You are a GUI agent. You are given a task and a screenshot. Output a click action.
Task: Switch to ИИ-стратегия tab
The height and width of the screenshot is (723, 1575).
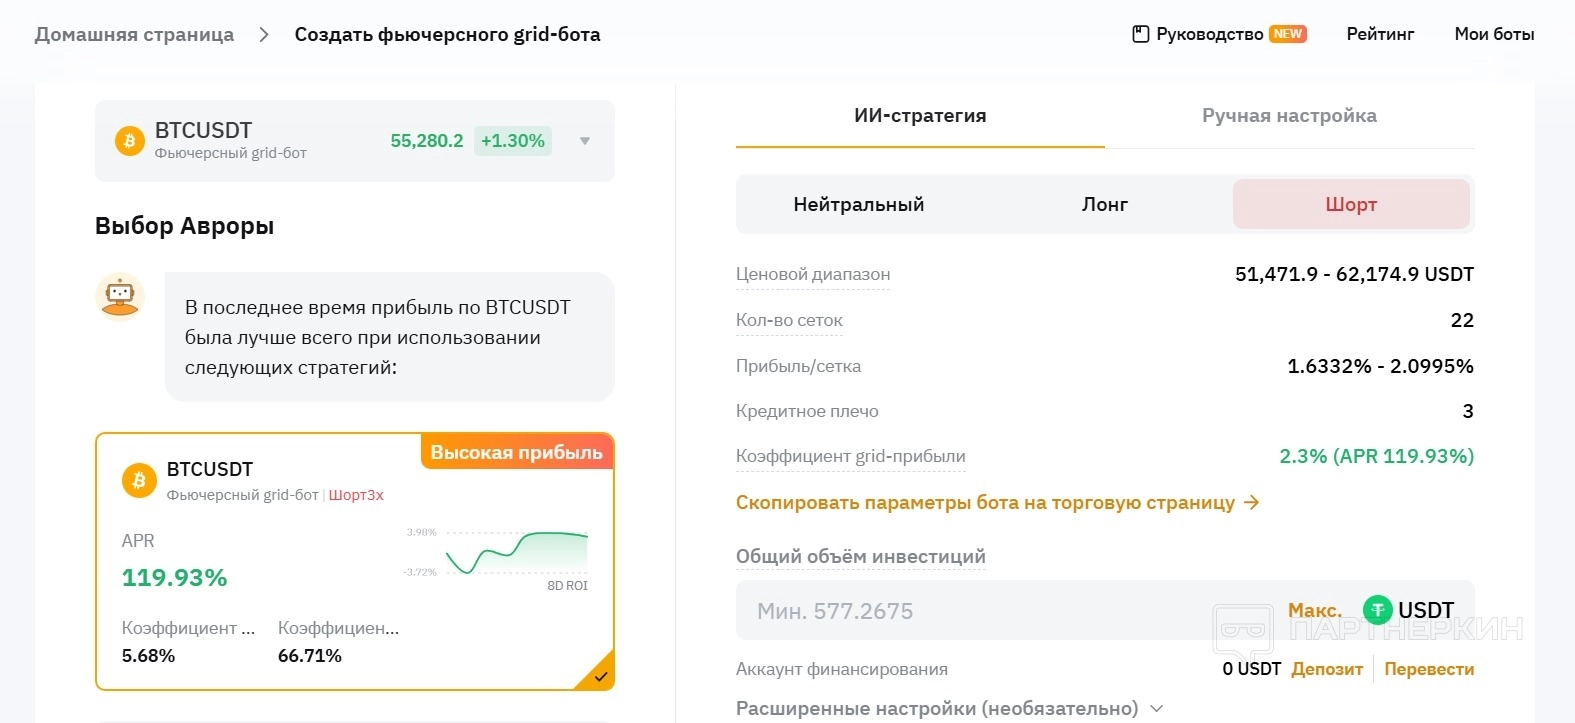click(x=920, y=116)
